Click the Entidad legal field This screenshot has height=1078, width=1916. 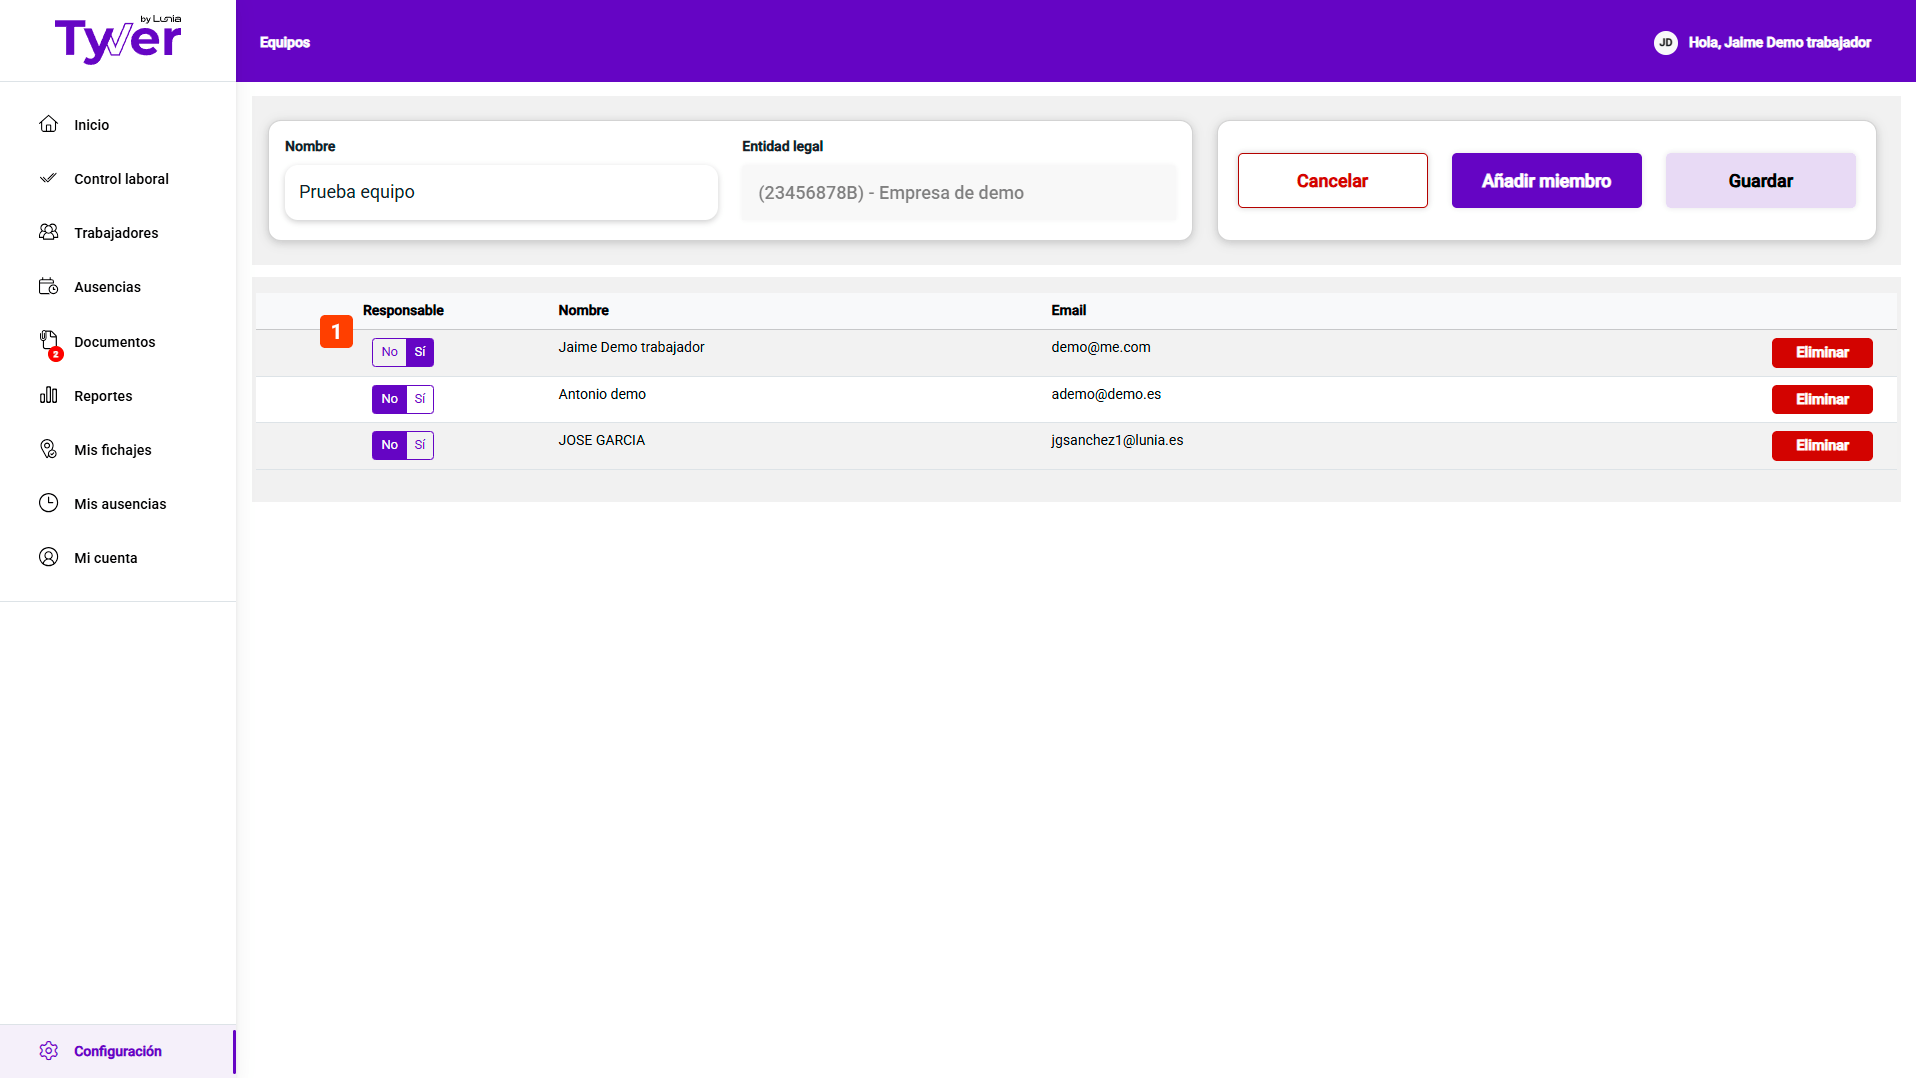[x=959, y=192]
